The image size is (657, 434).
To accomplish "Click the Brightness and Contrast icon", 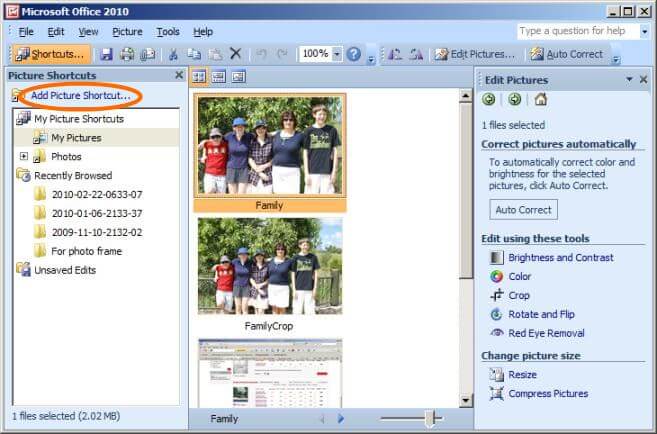I will coord(497,257).
